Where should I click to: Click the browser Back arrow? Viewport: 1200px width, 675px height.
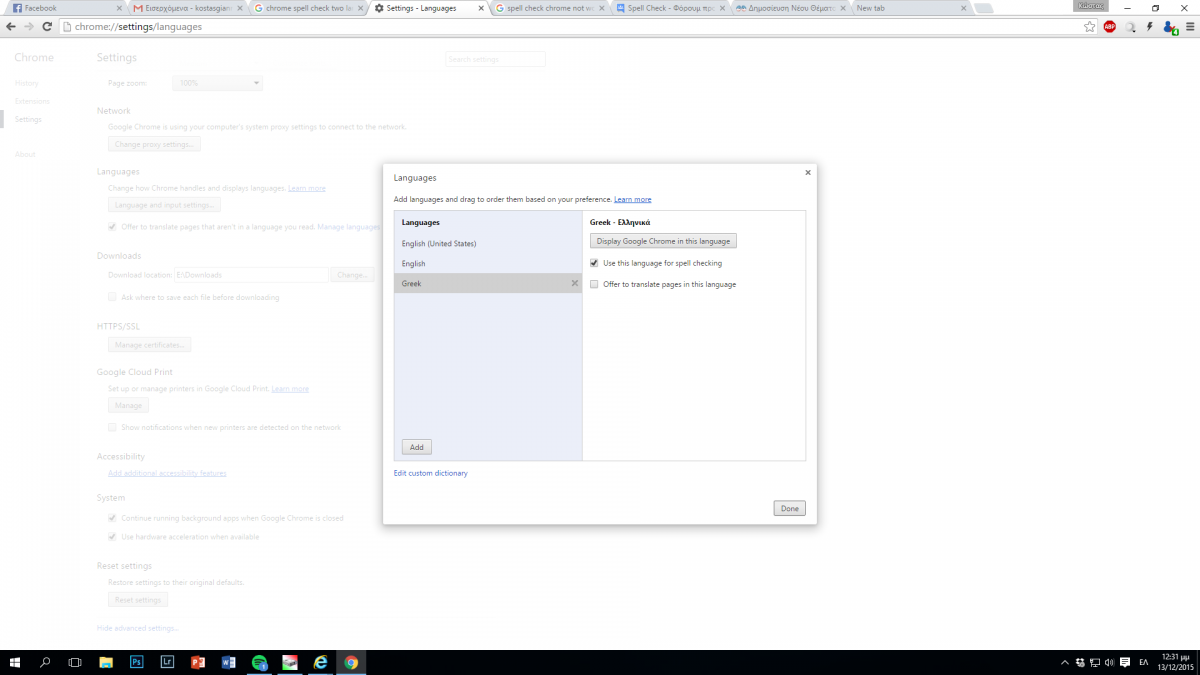[11, 27]
